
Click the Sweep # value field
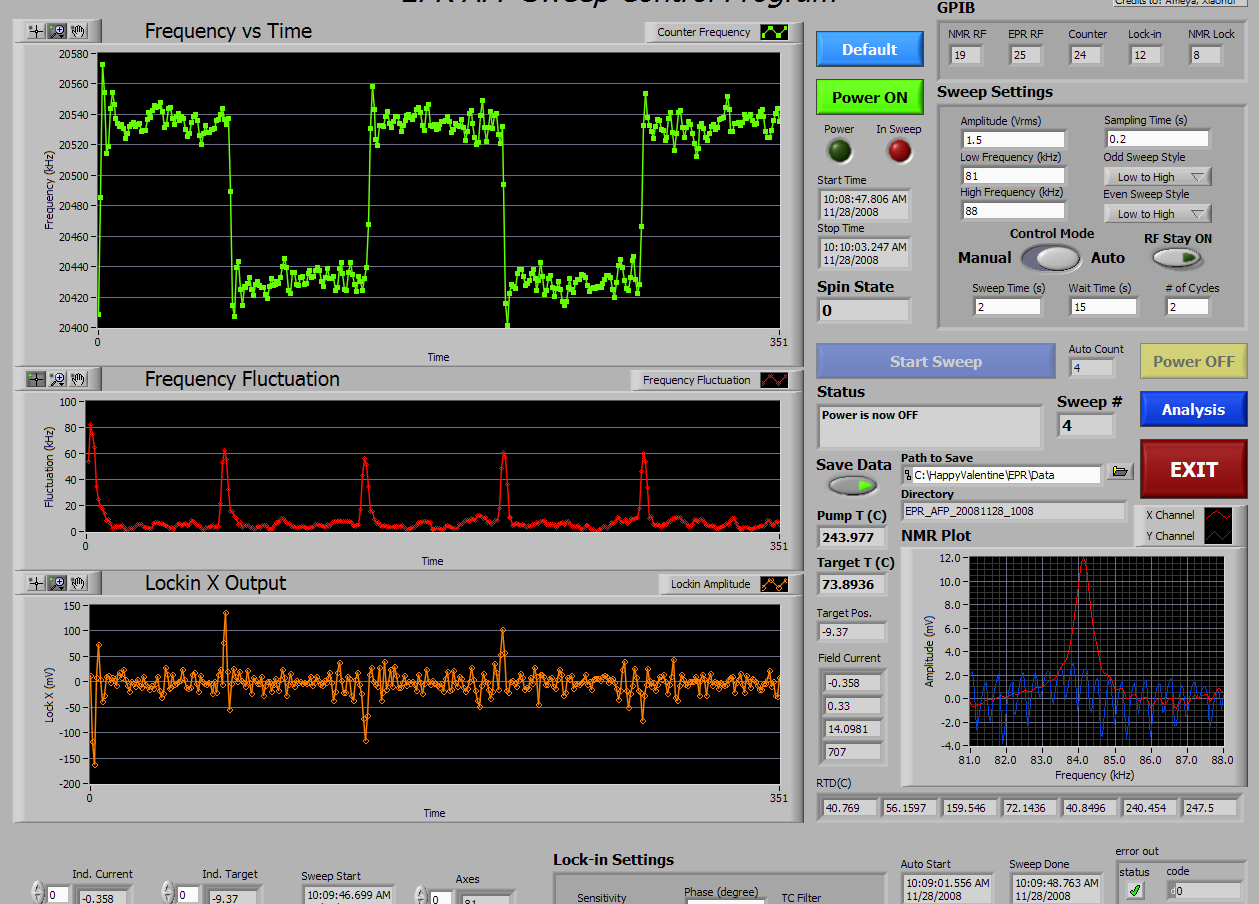pyautogui.click(x=1086, y=425)
